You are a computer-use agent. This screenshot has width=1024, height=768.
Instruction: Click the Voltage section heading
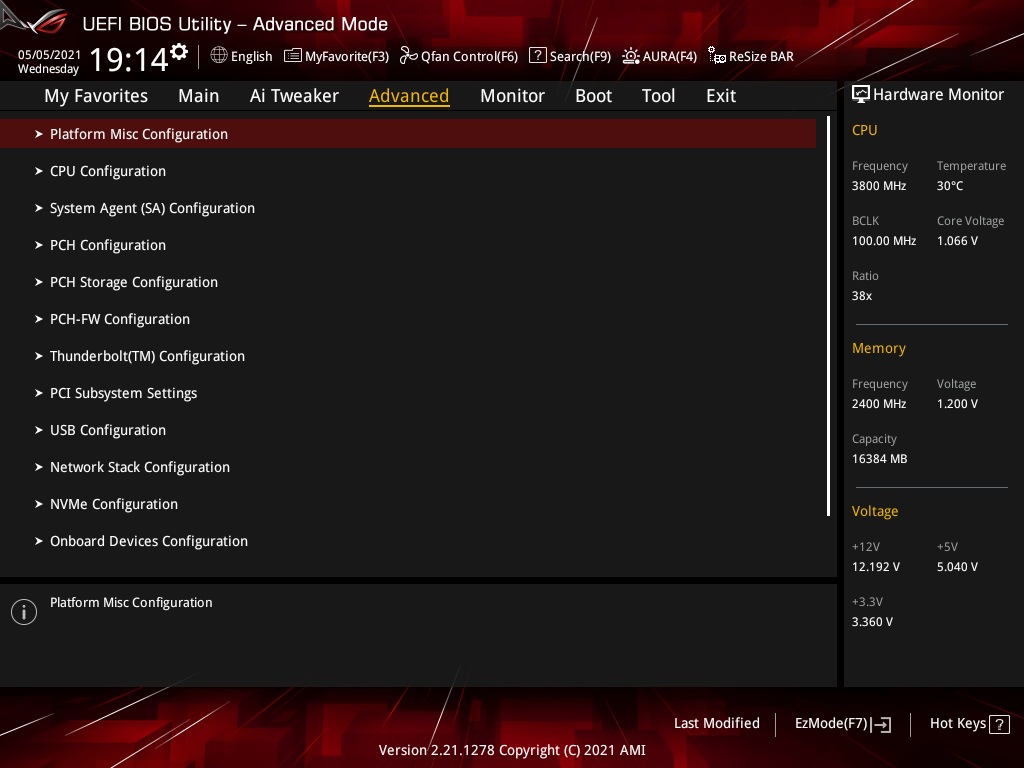874,511
